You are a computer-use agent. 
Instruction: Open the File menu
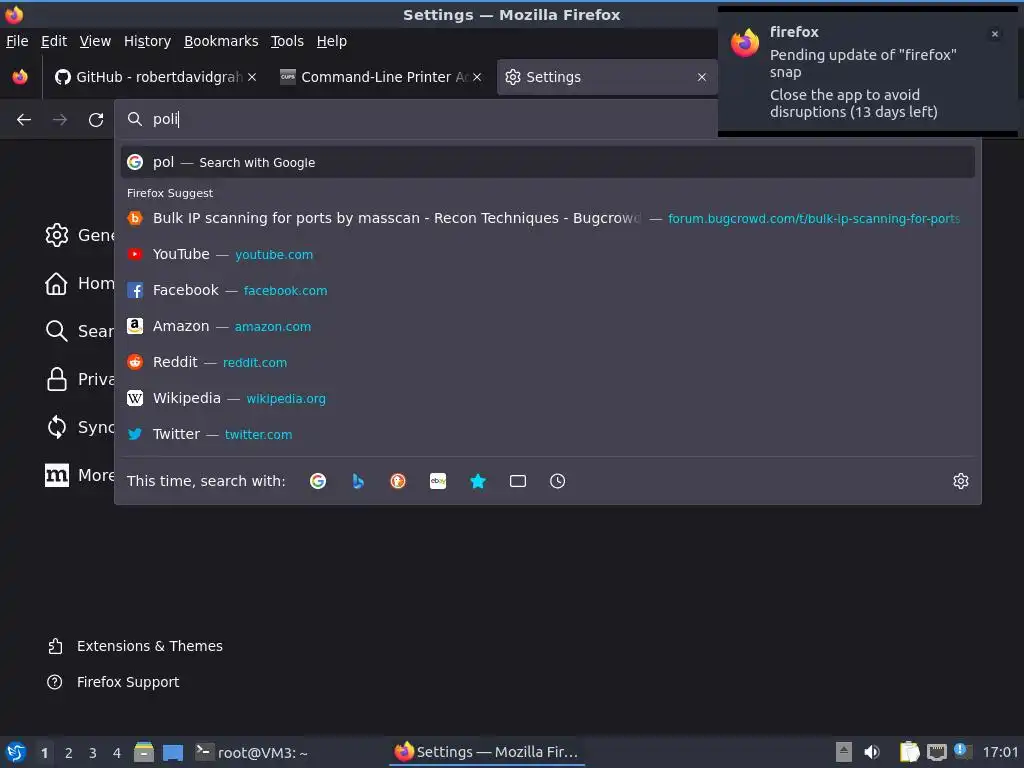17,41
